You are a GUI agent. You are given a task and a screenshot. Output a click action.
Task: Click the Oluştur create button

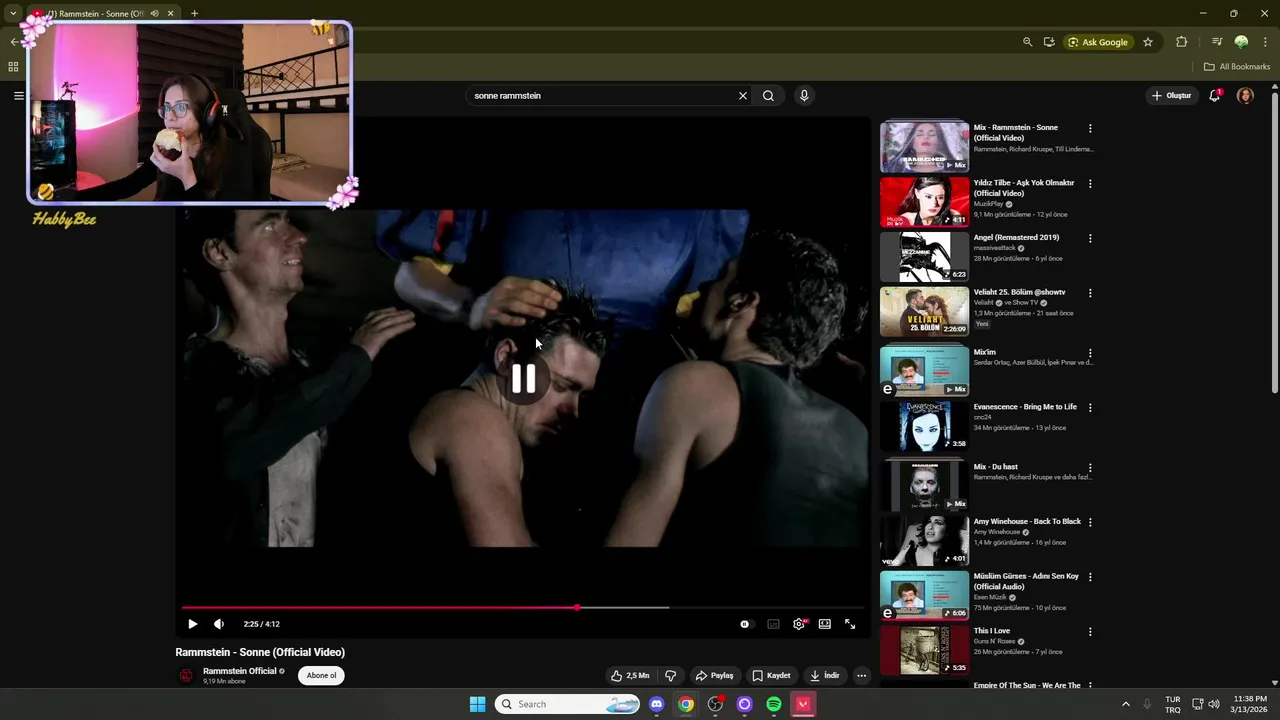point(1171,96)
